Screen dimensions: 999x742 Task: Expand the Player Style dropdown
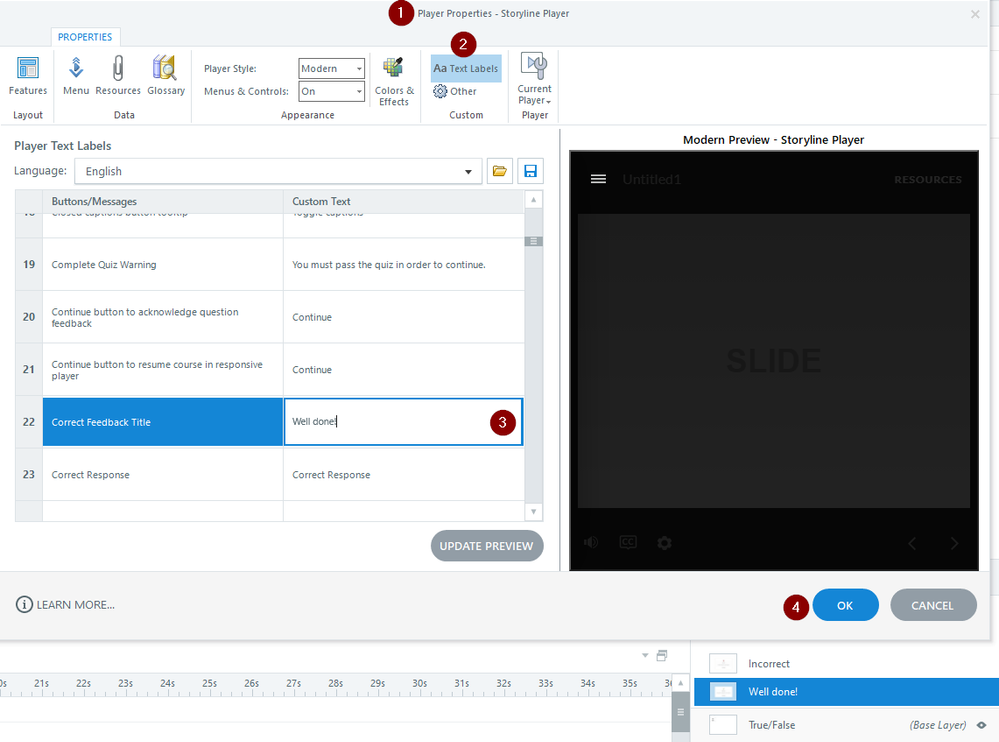point(331,69)
